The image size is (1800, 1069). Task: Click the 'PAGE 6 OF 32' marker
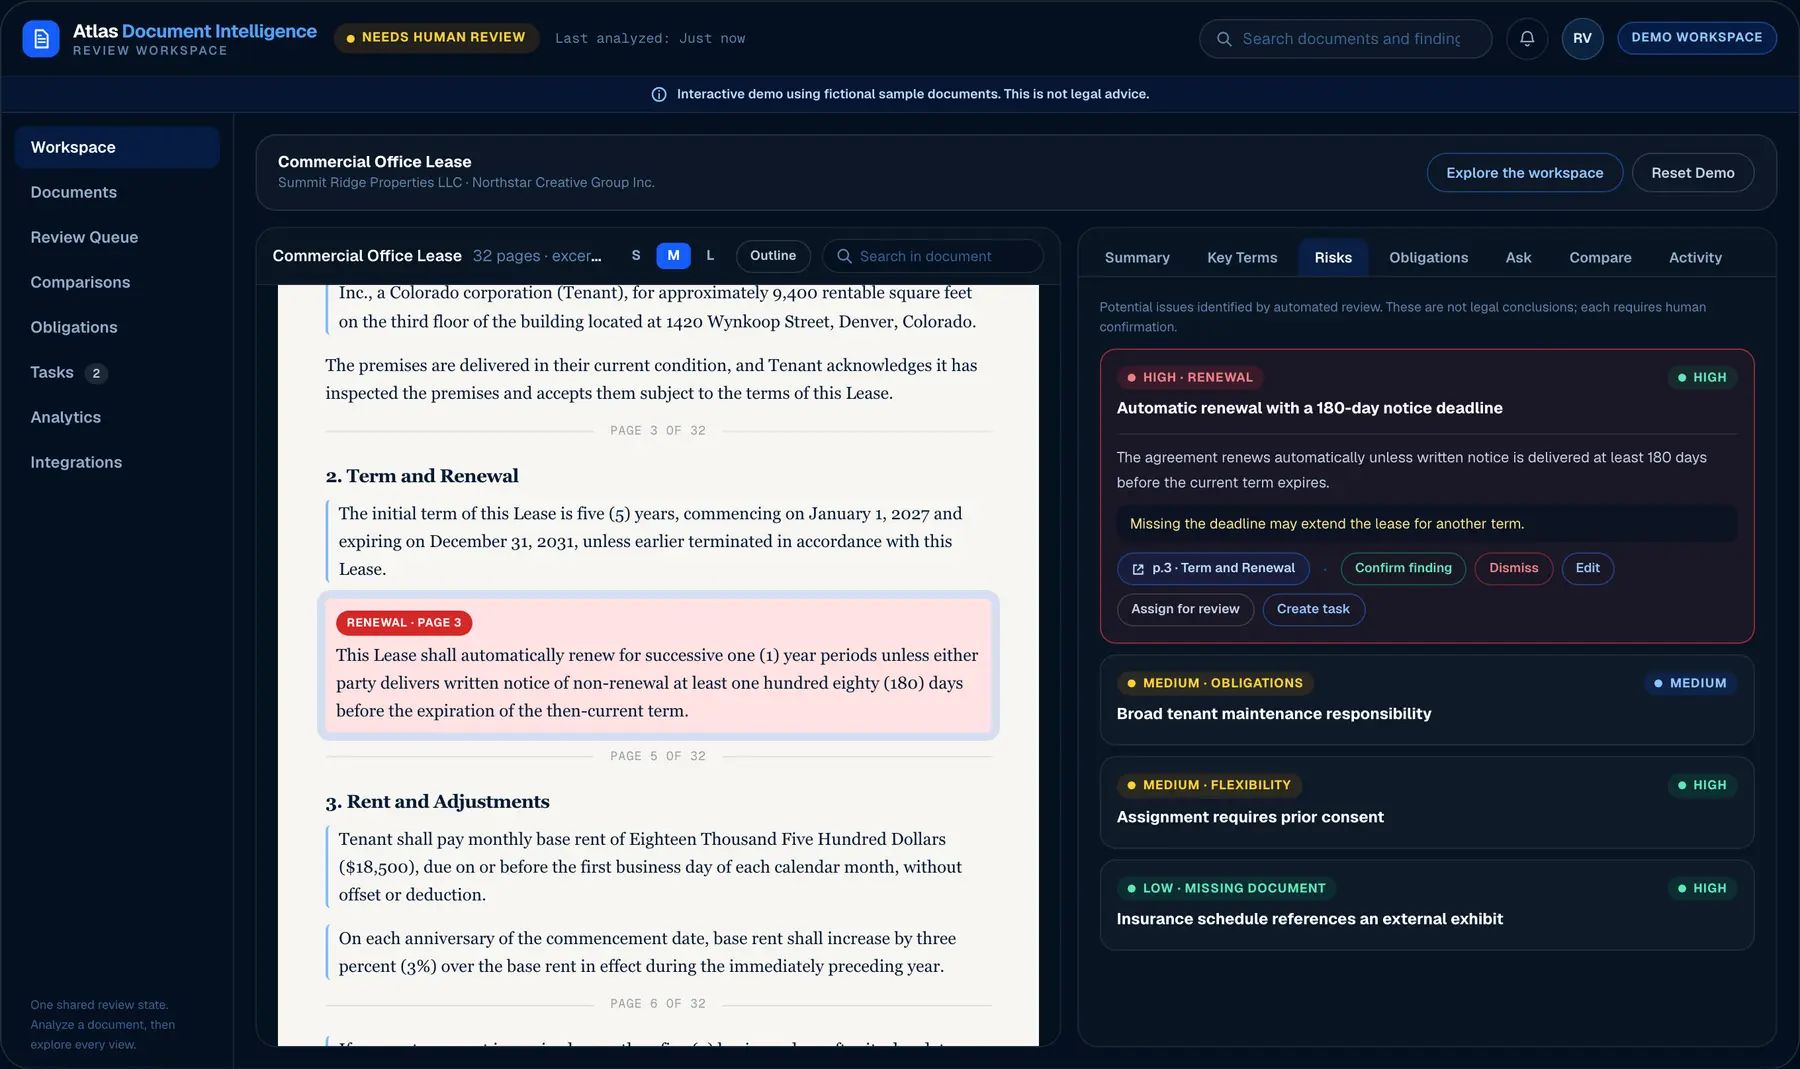pyautogui.click(x=658, y=1004)
